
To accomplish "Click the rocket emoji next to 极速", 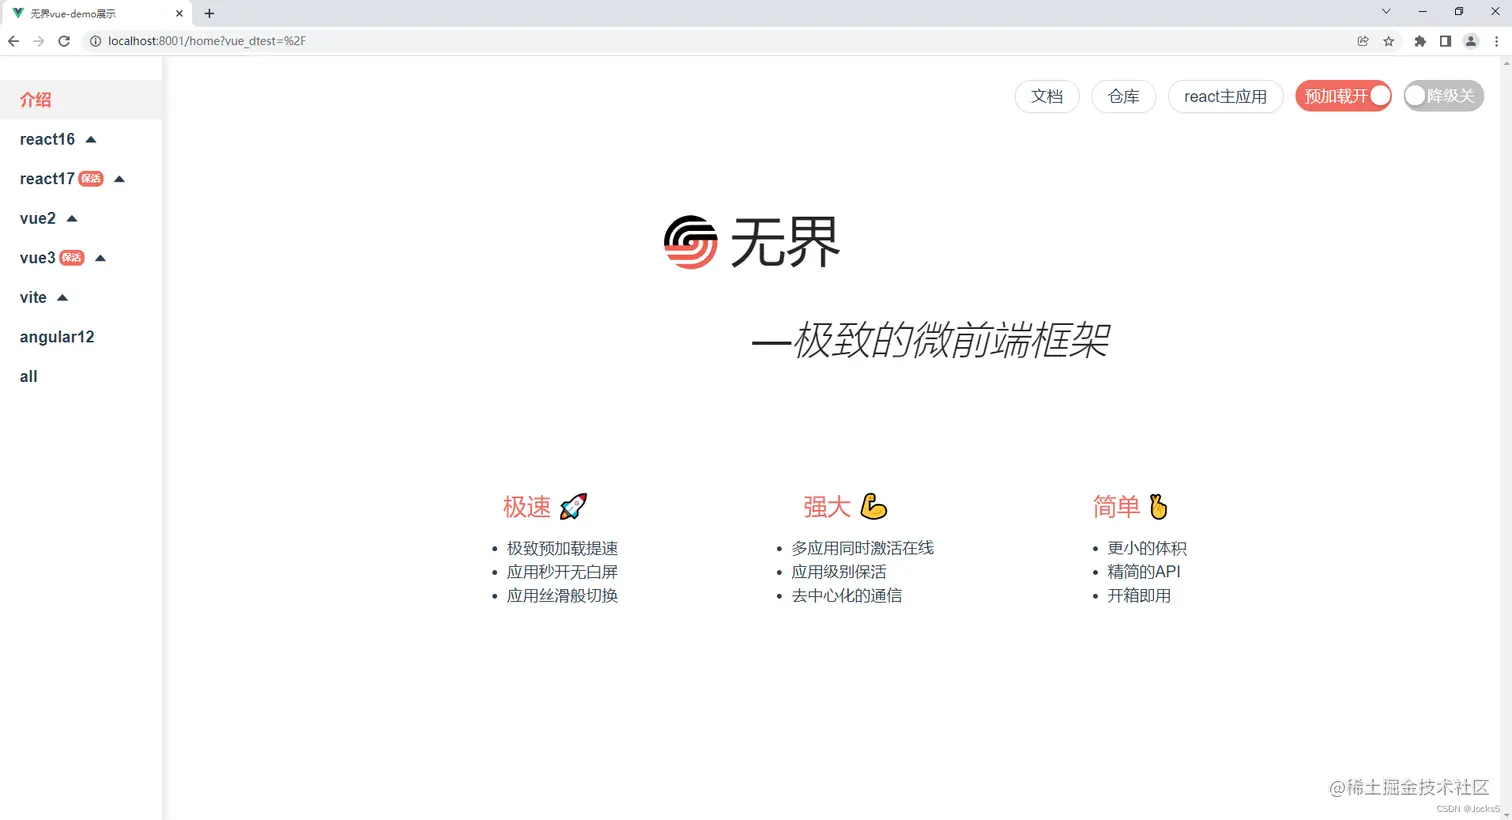I will [x=571, y=506].
